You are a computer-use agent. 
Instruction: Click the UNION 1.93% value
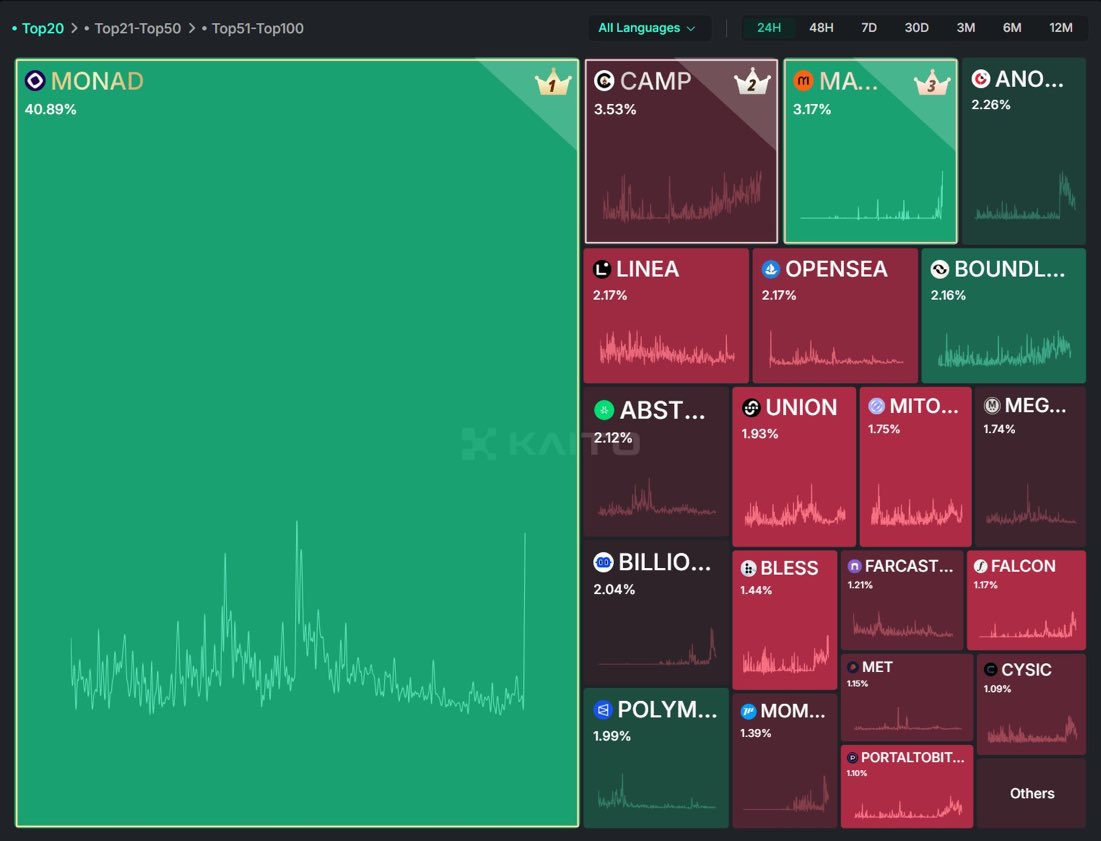pos(760,434)
